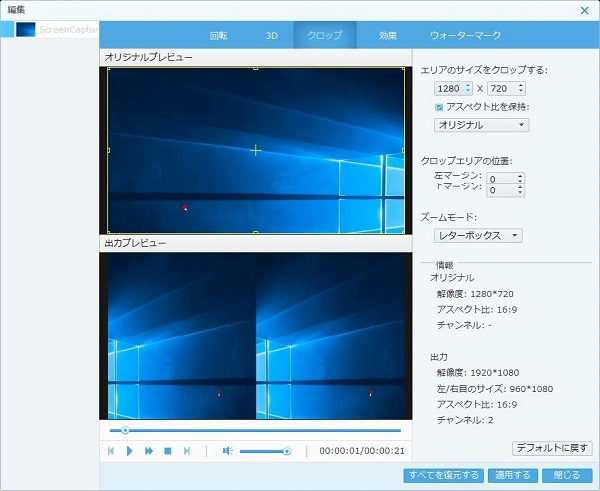Viewport: 600px width, 491px height.
Task: Open the ウォーターマーク tab
Action: [x=465, y=36]
